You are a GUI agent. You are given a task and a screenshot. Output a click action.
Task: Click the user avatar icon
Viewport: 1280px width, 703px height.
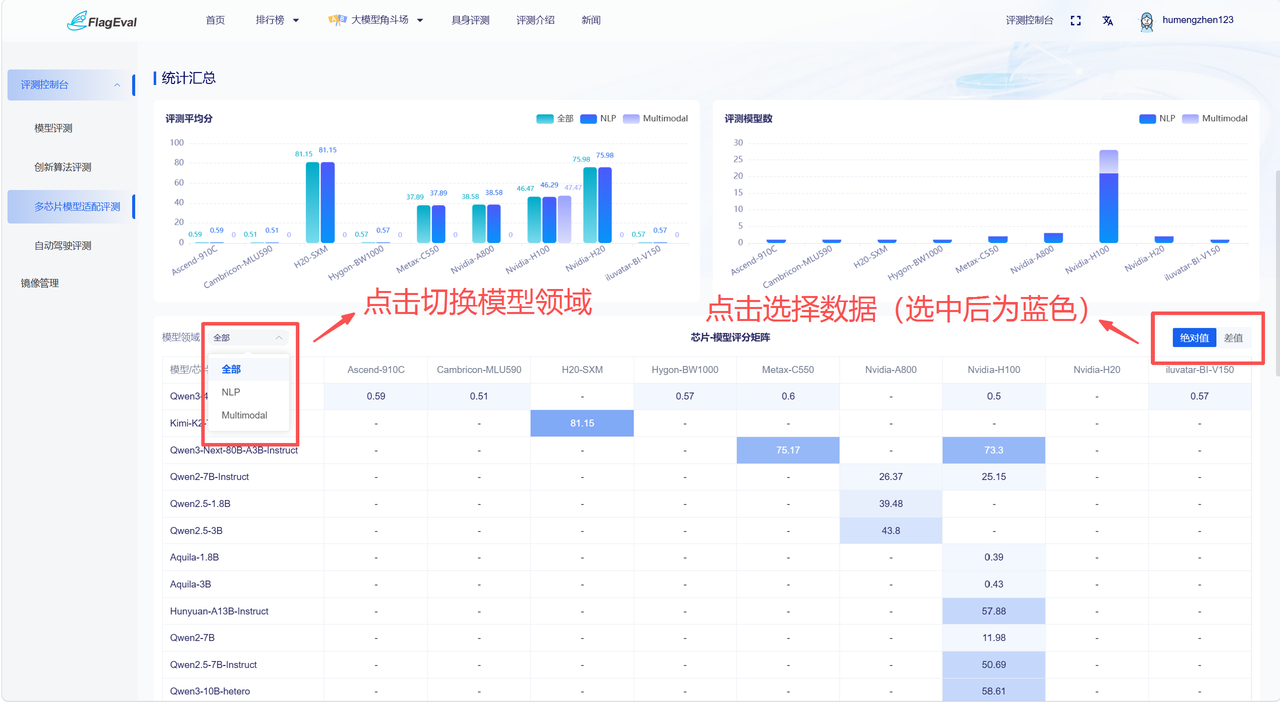(x=1147, y=21)
